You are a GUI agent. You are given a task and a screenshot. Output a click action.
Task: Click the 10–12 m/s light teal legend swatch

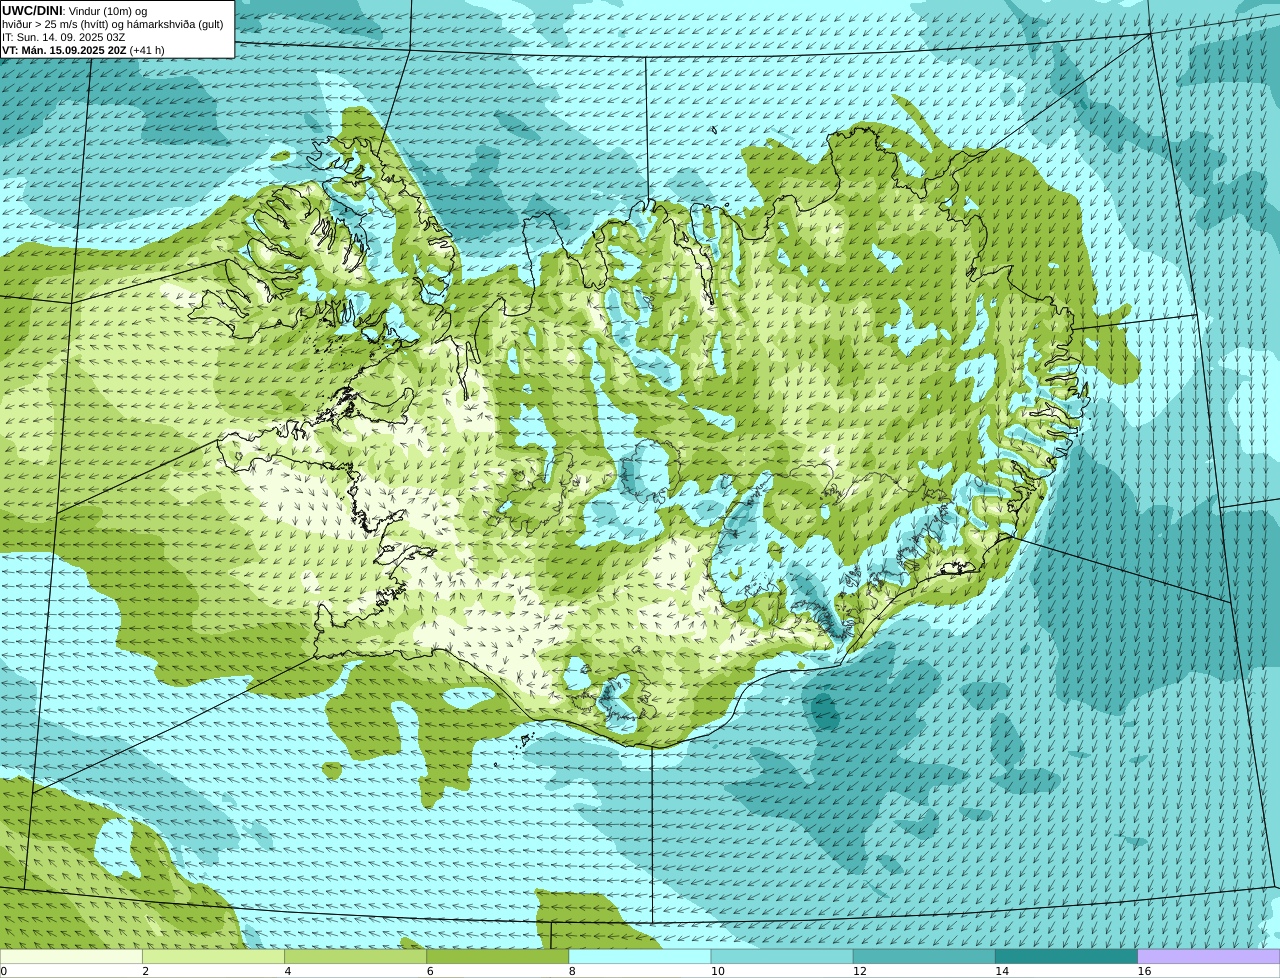[782, 957]
